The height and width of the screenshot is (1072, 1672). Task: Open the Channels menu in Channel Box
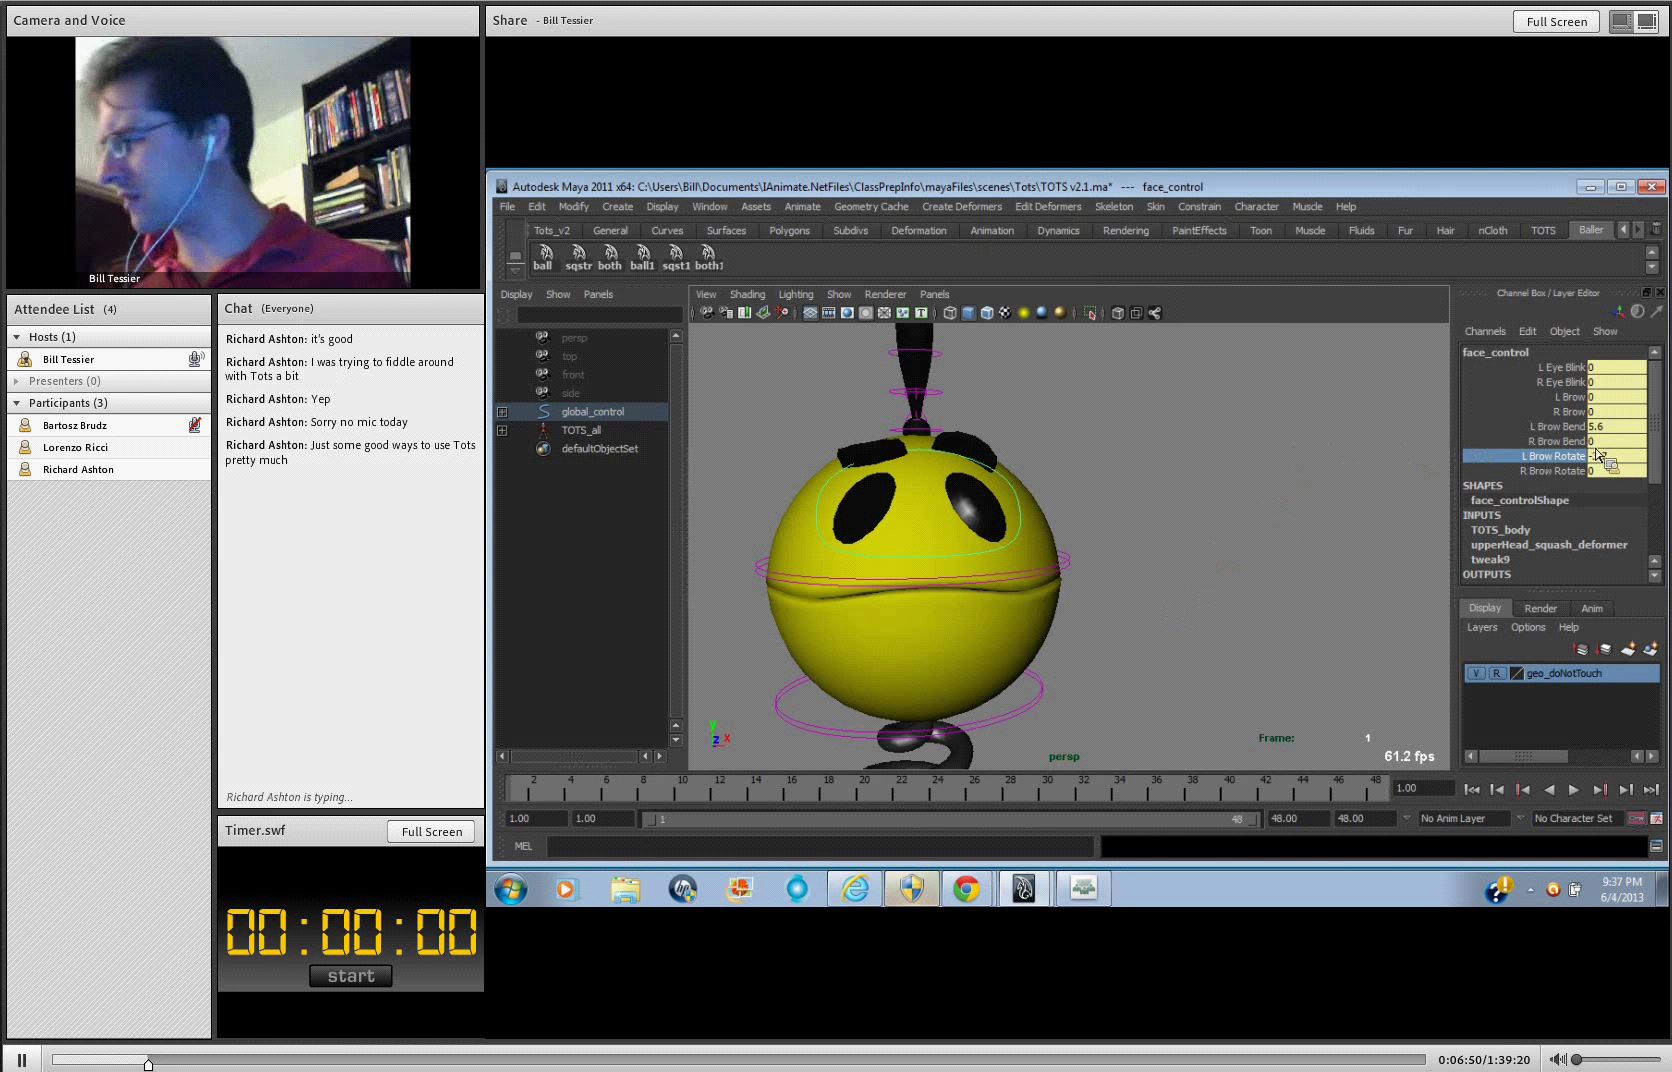click(x=1485, y=332)
